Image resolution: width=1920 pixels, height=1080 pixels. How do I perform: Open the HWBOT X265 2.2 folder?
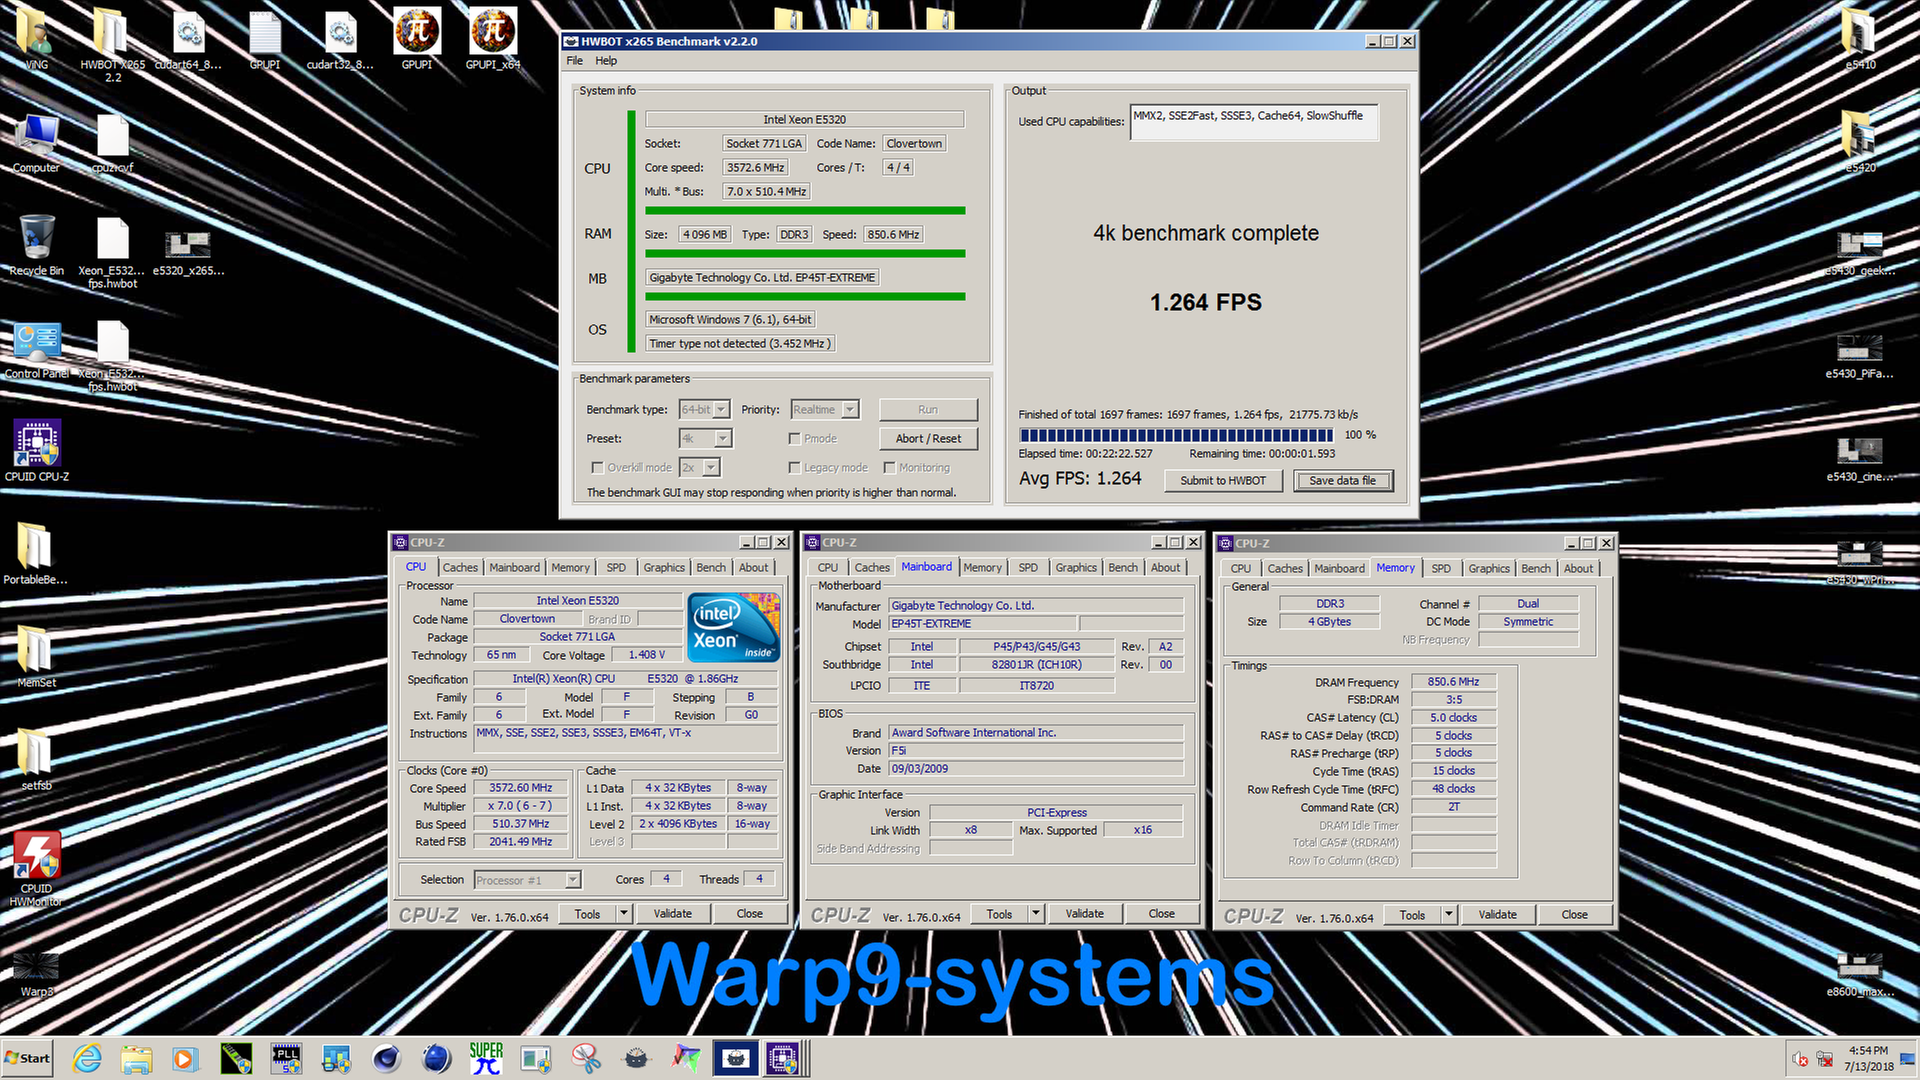(x=112, y=44)
